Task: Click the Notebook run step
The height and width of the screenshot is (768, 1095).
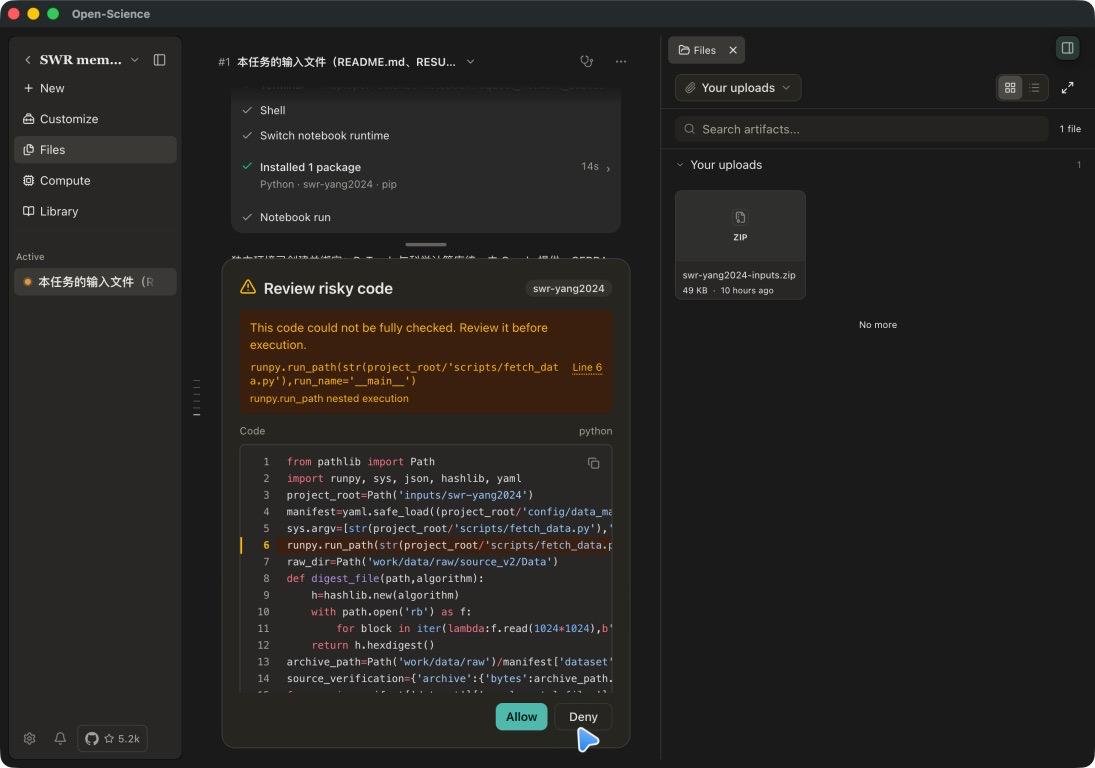Action: coord(426,217)
